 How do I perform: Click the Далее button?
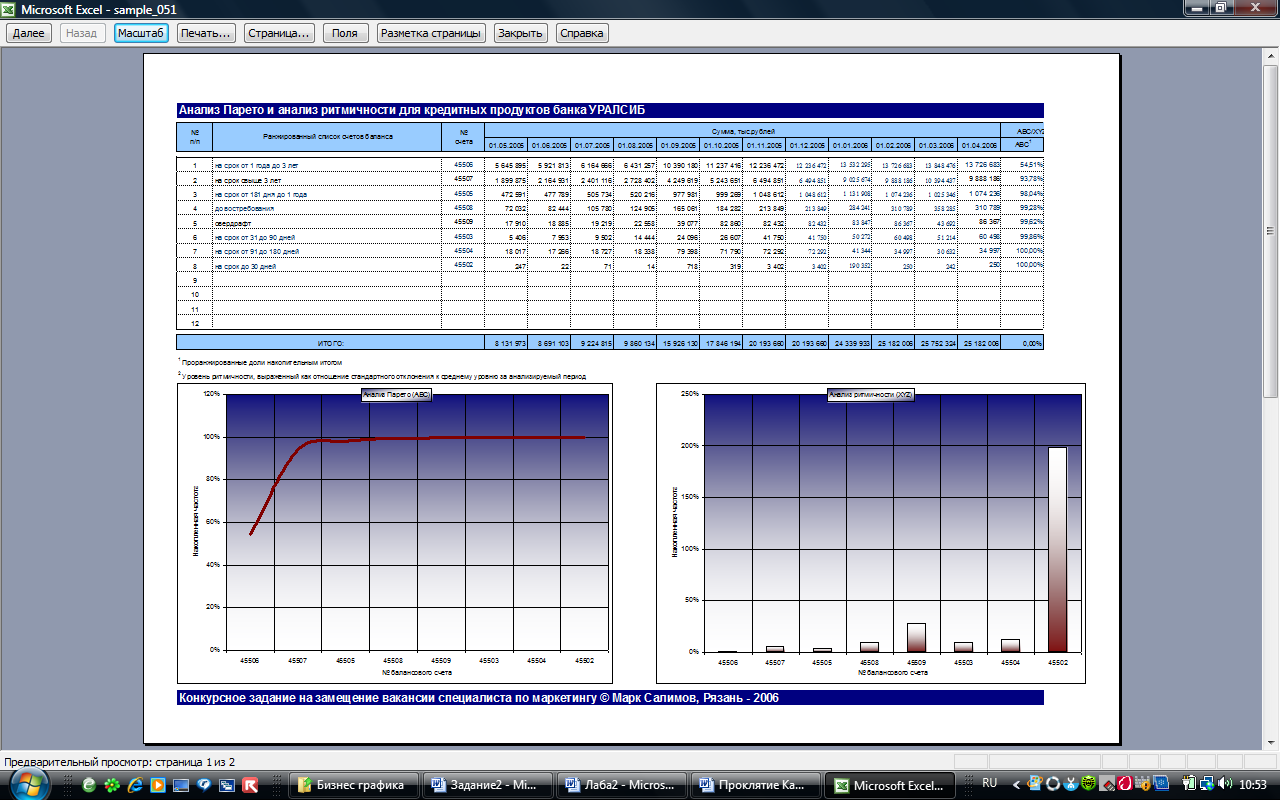click(29, 33)
